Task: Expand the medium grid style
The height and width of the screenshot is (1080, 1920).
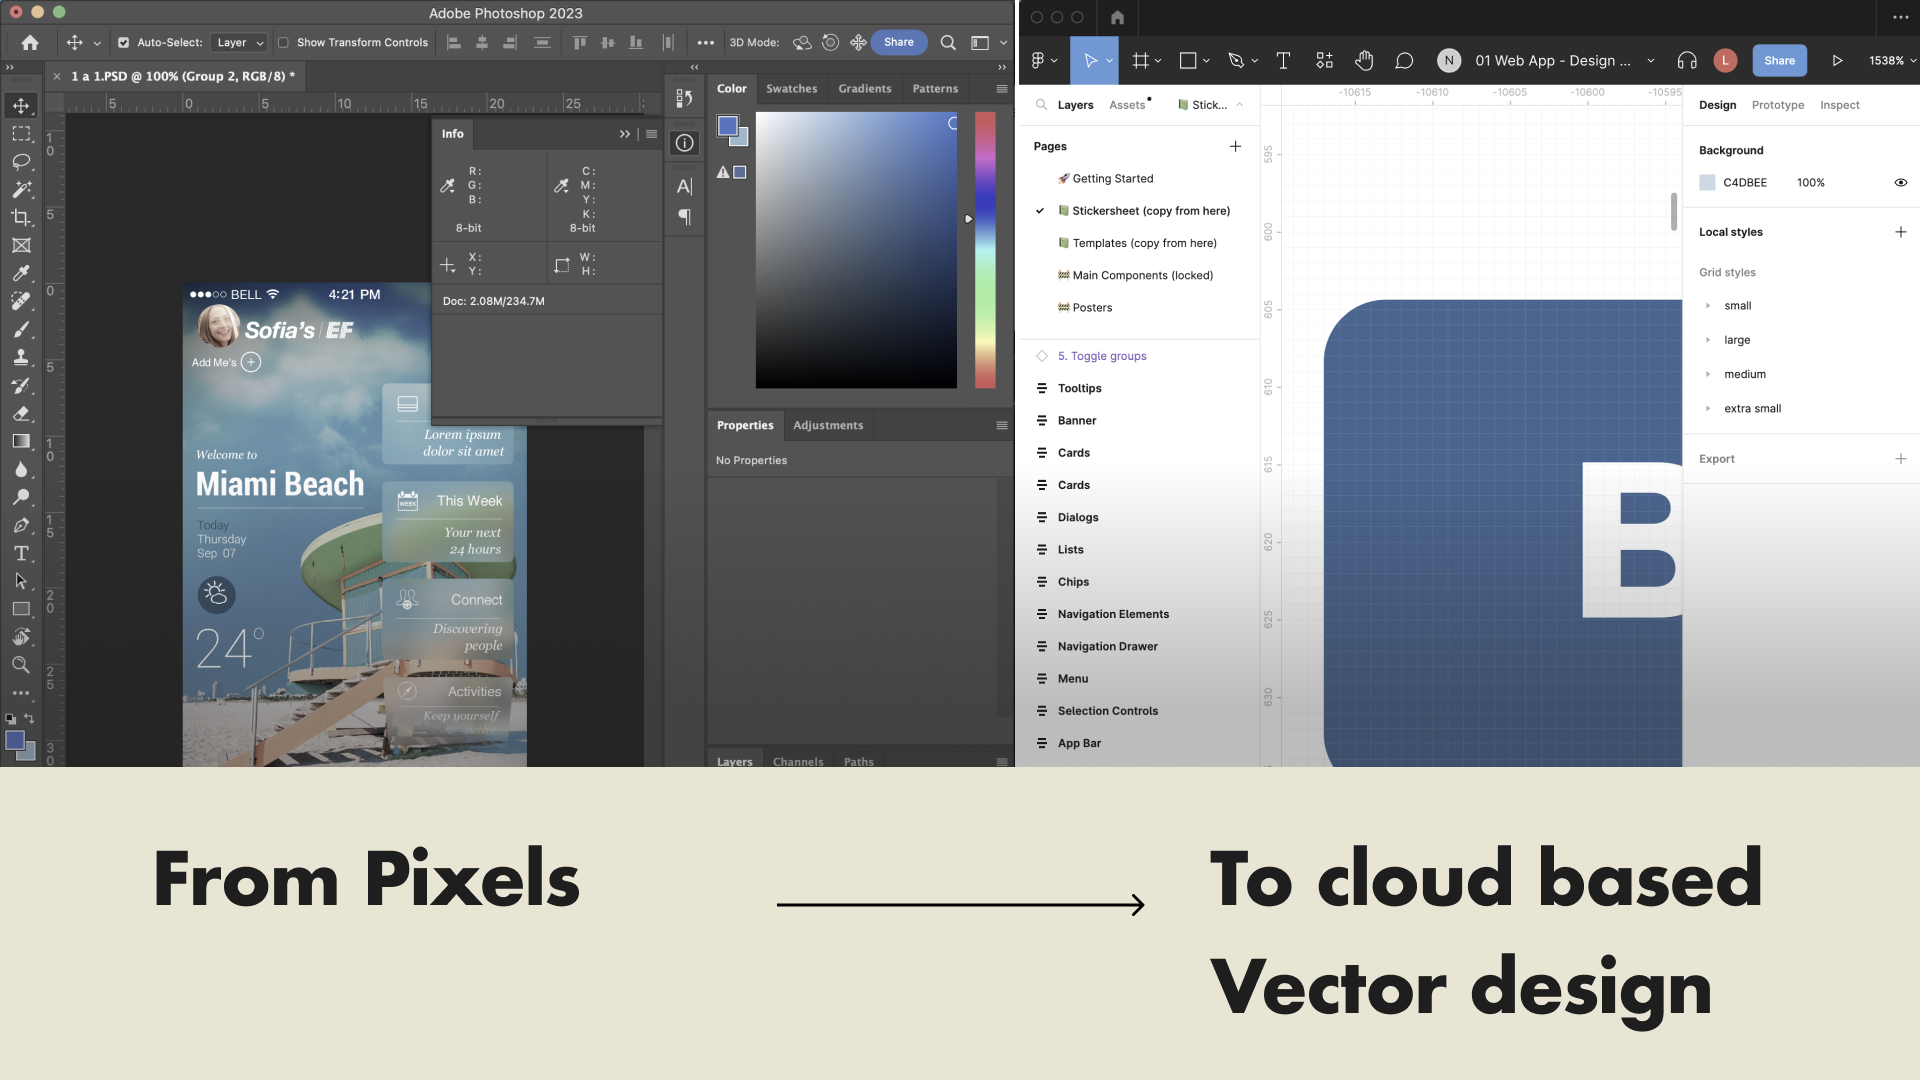Action: click(1708, 374)
